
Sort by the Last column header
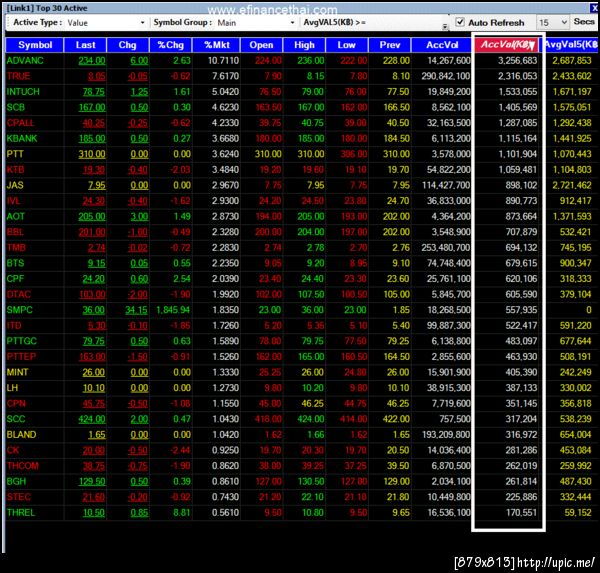click(x=85, y=45)
